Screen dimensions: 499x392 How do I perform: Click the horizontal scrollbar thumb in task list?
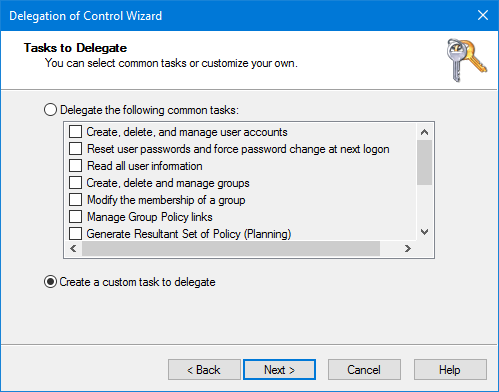point(231,249)
